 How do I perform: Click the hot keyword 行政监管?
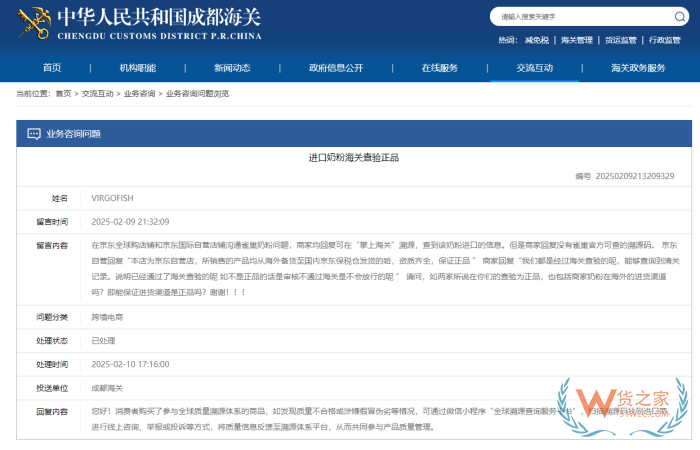point(665,40)
